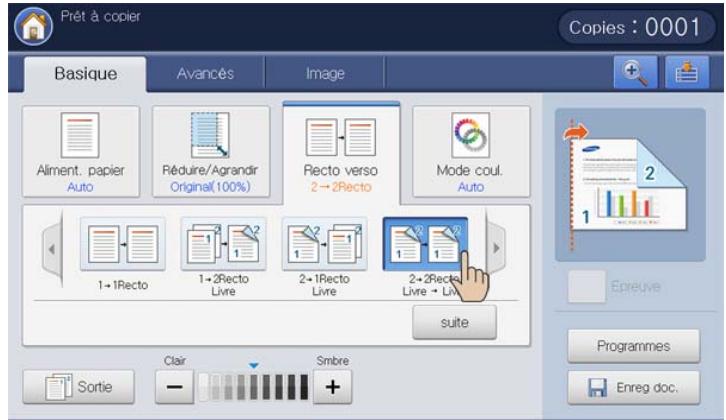This screenshot has height=420, width=726.
Task: Switch to the Avancés tab
Action: [205, 73]
